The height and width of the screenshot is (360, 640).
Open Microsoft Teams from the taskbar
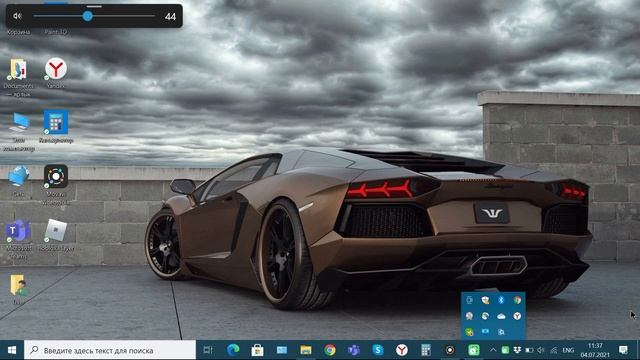tap(354, 350)
